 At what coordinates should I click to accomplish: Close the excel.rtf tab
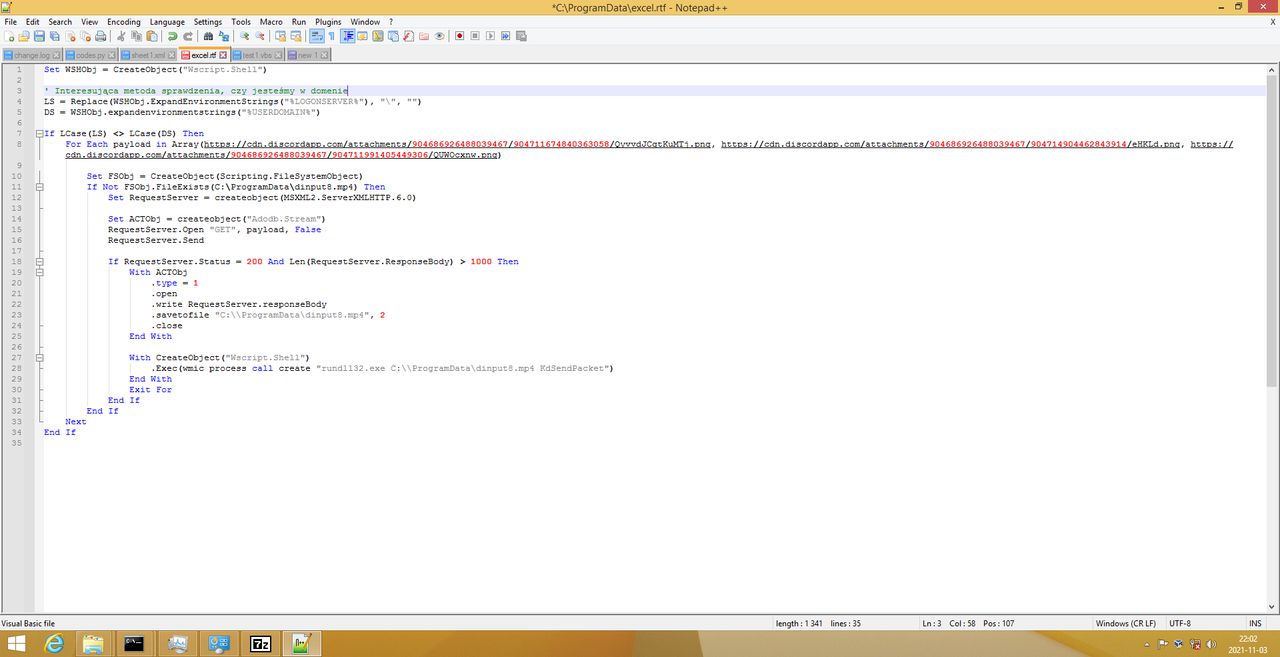click(x=223, y=55)
